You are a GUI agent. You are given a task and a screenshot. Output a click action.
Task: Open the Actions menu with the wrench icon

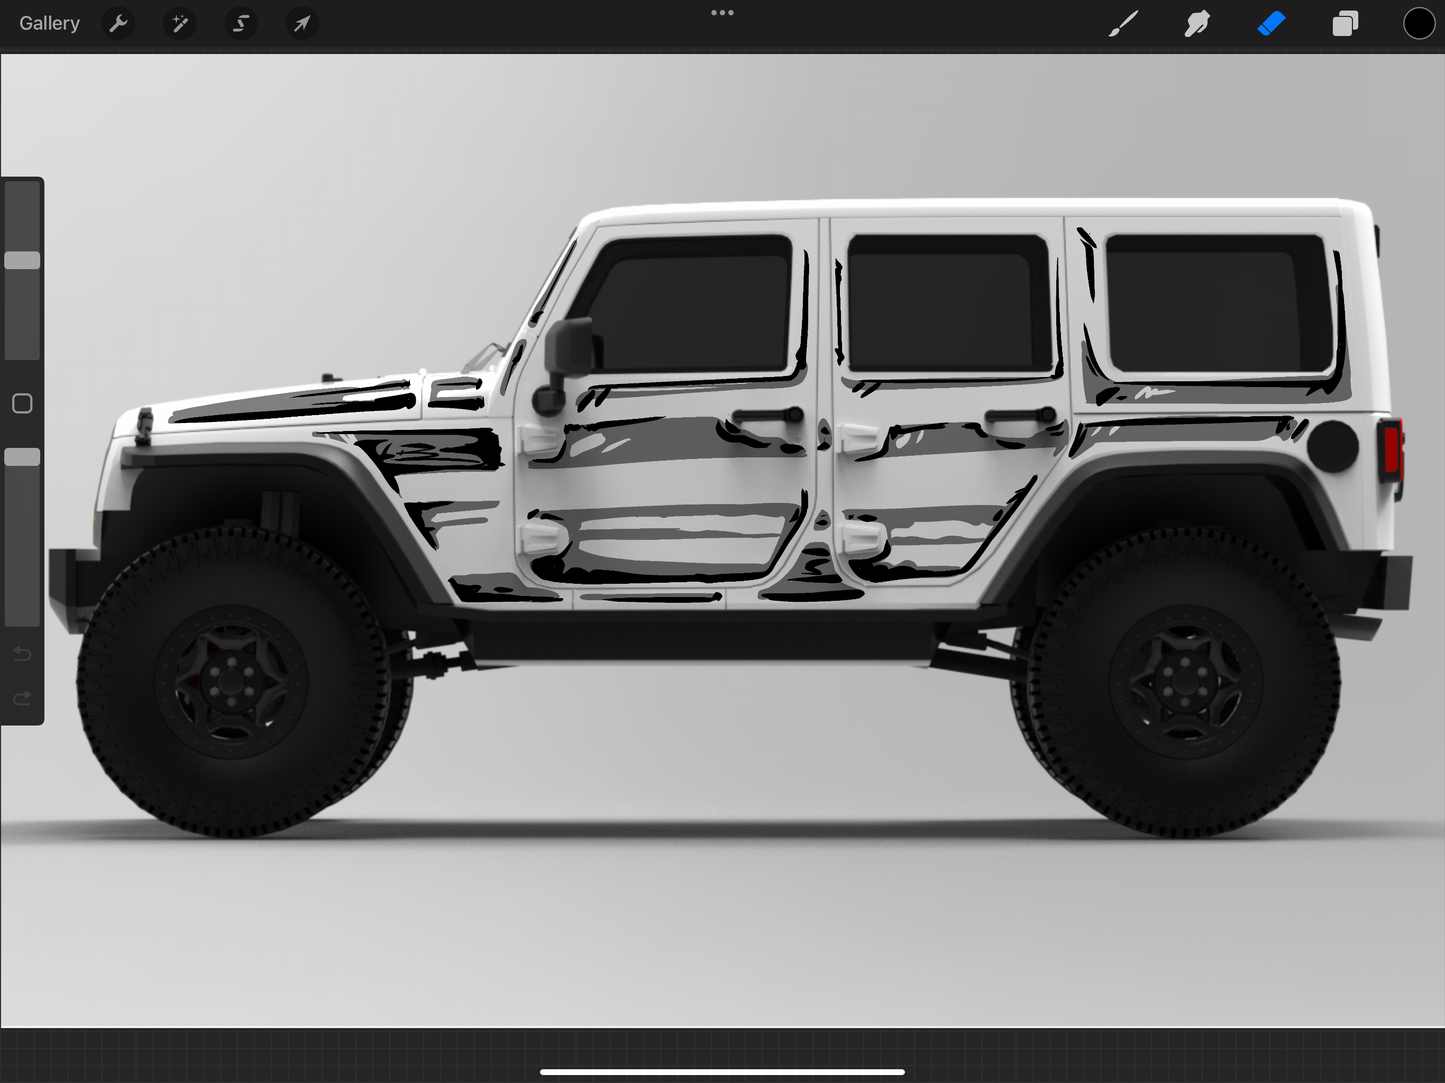(x=118, y=23)
